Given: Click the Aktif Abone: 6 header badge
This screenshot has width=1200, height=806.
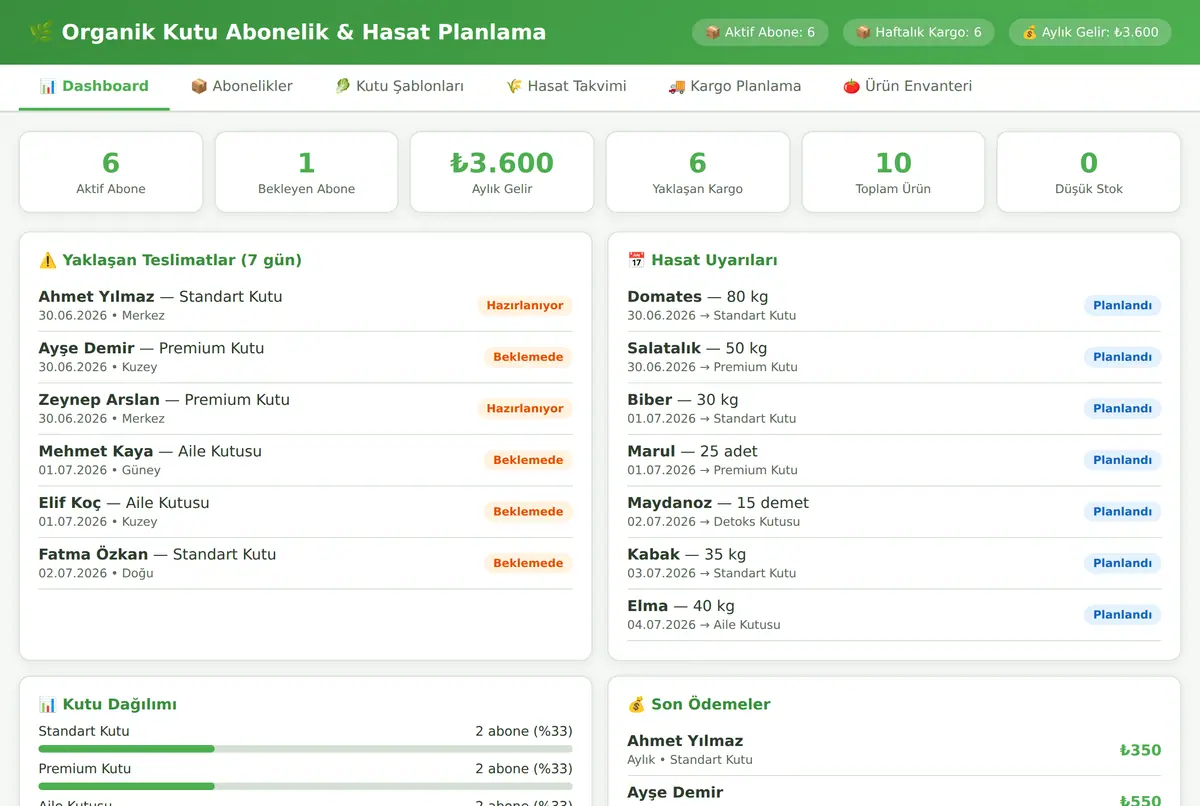Looking at the screenshot, I should tap(760, 32).
